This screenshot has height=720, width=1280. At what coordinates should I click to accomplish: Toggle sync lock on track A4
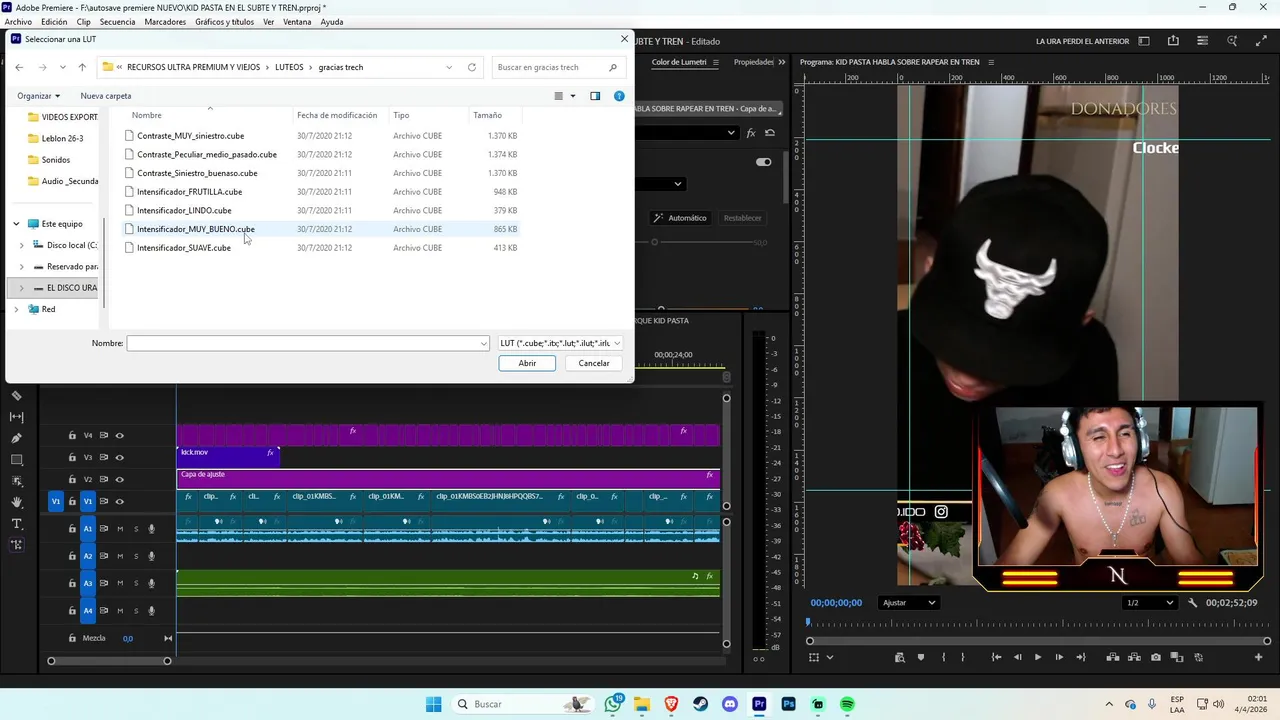coord(103,610)
